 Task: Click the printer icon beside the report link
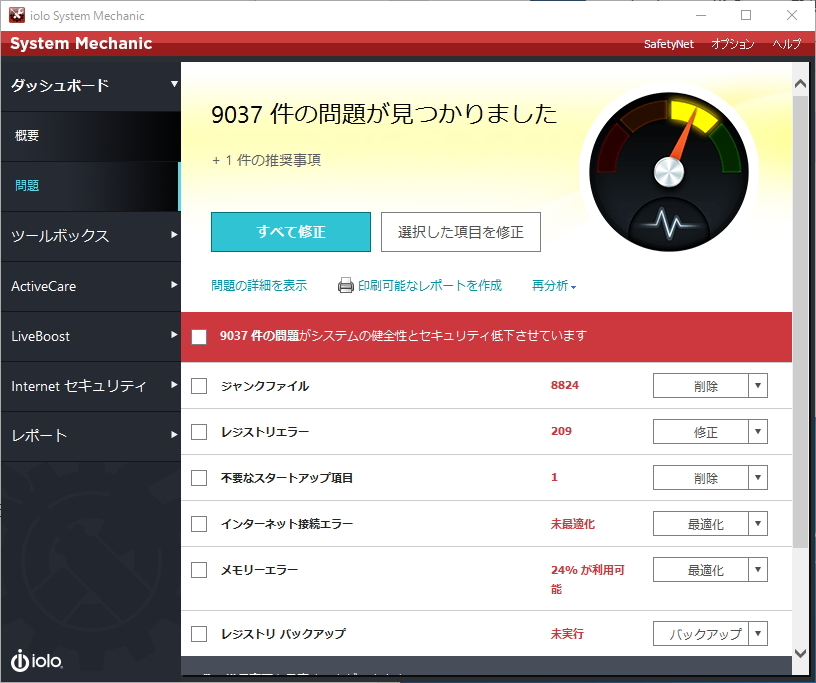pos(346,285)
